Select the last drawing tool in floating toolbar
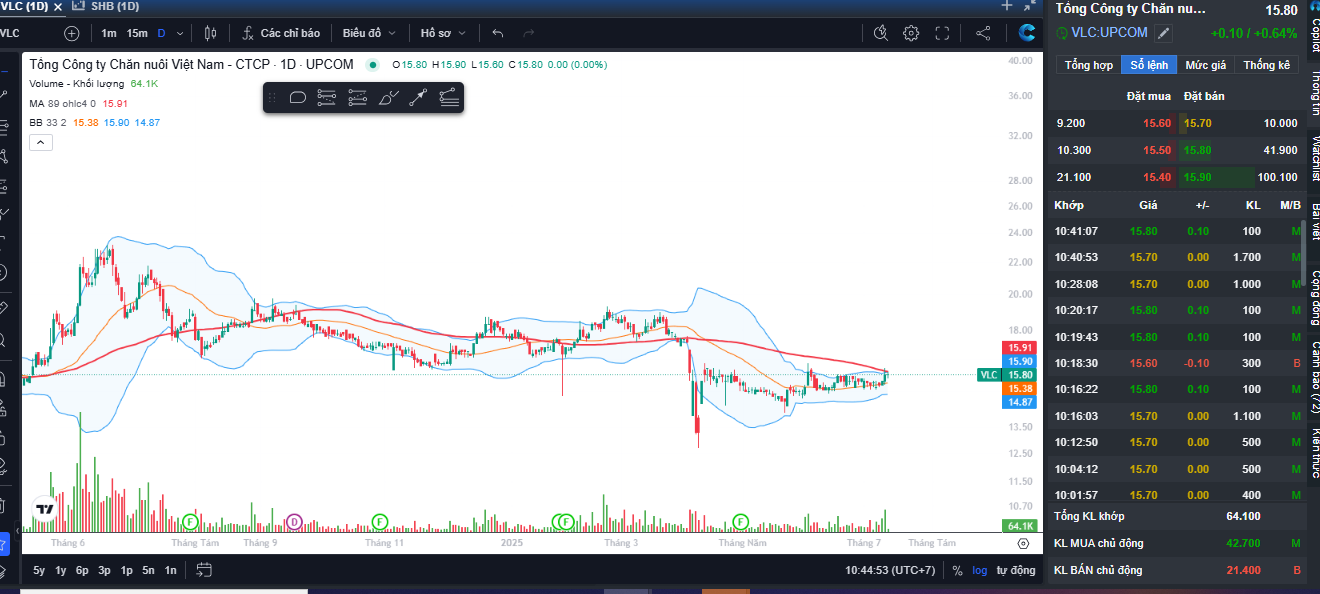The height and width of the screenshot is (594, 1320). pos(449,97)
